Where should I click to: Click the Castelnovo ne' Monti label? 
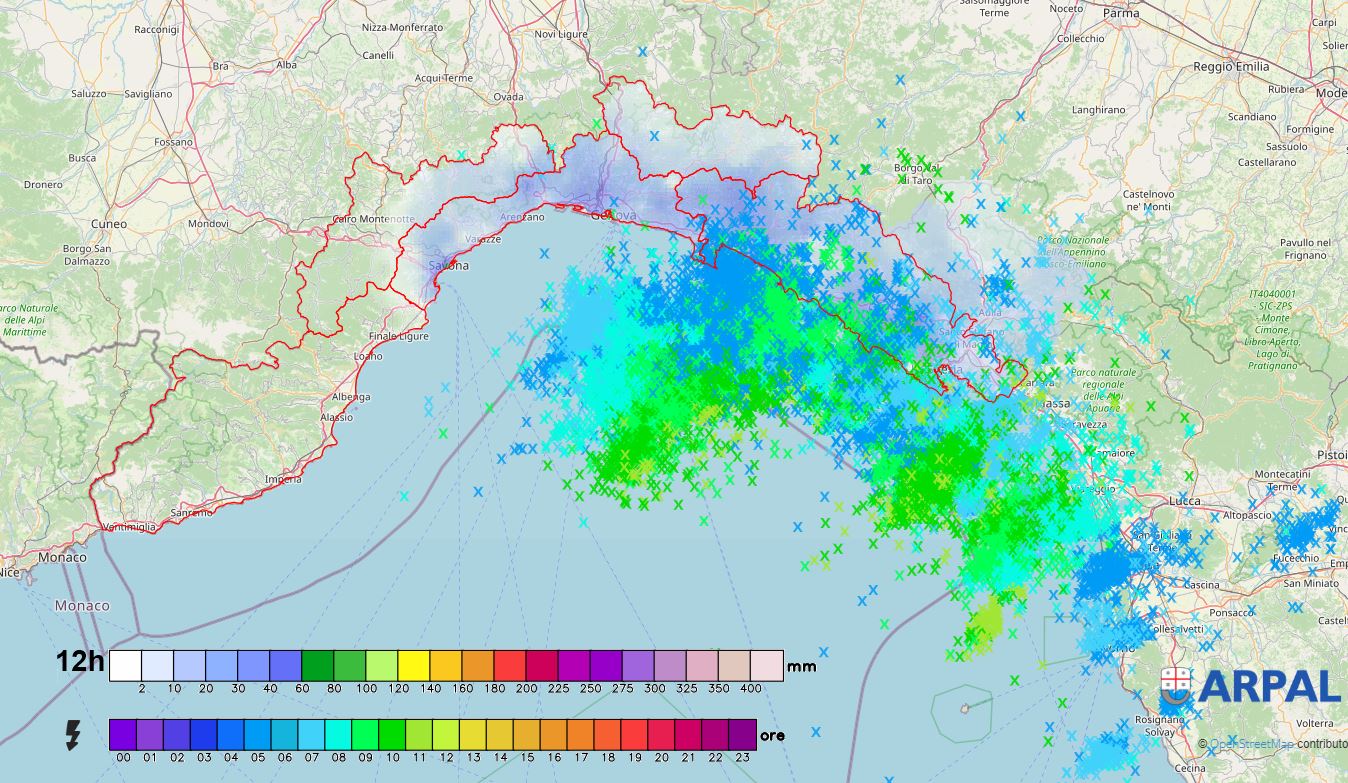click(1148, 200)
